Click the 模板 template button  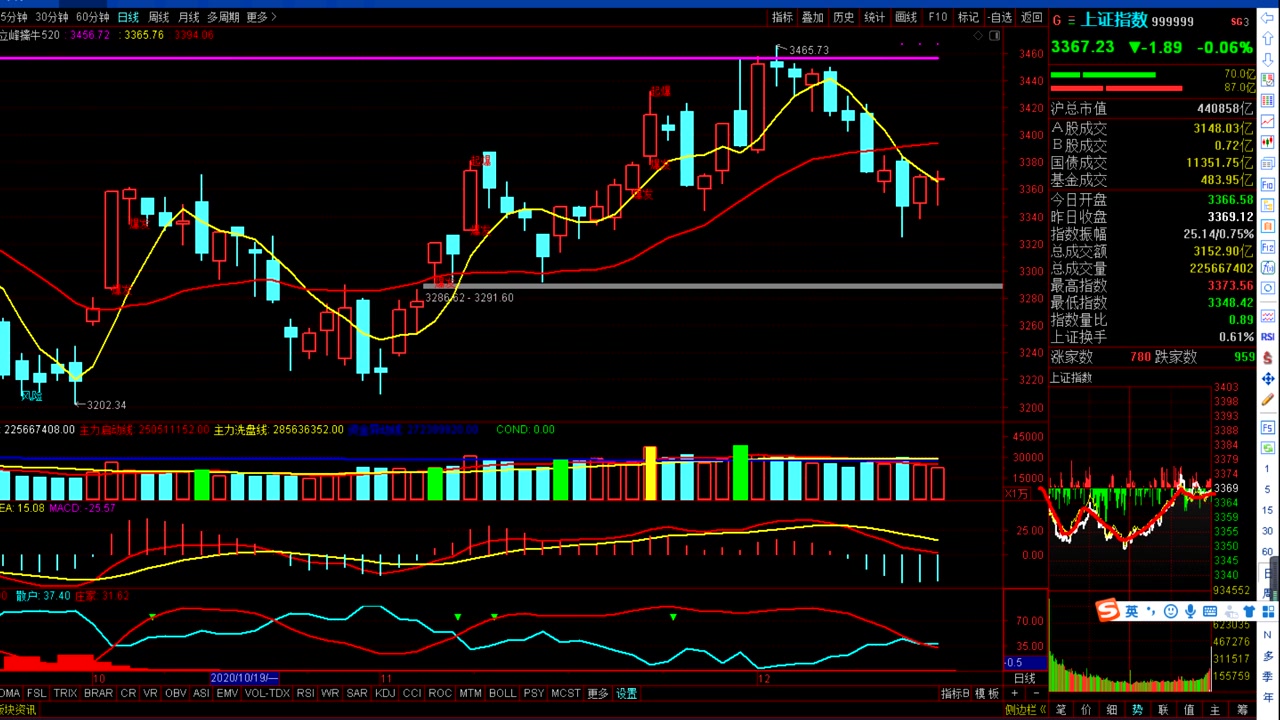coord(987,693)
